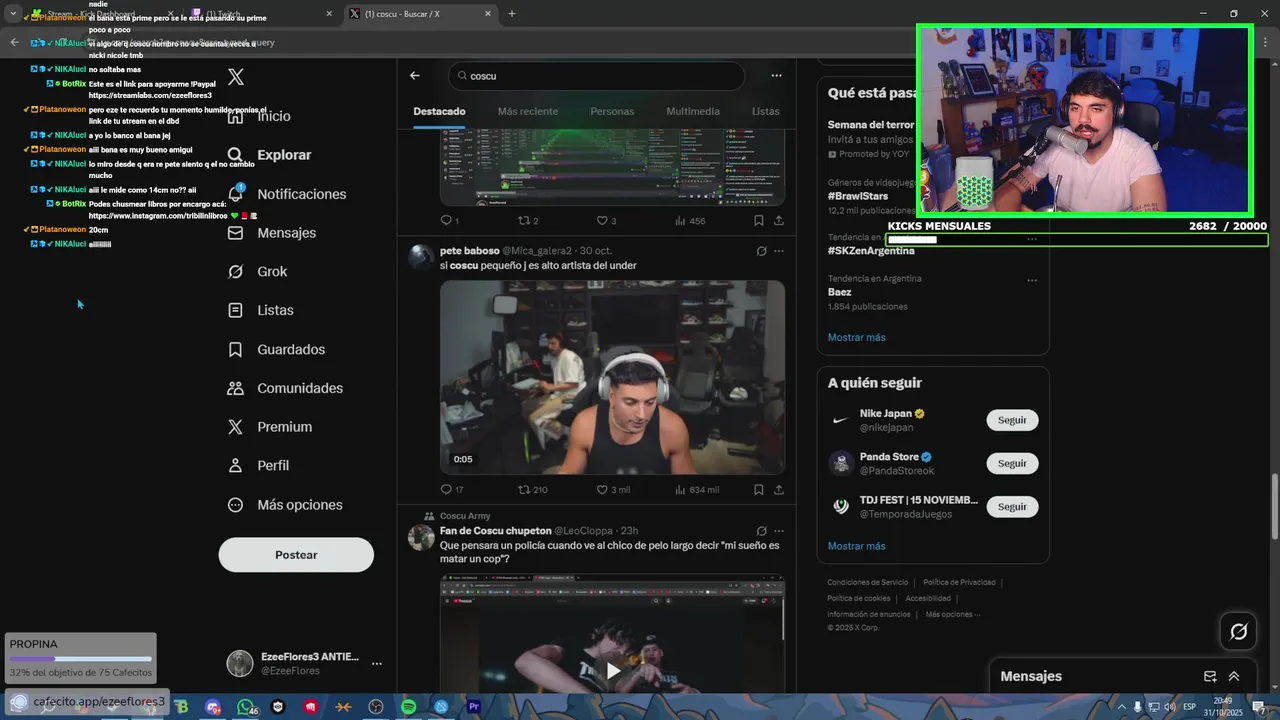1280x720 pixels.
Task: Open search settings three-dot menu
Action: (x=776, y=76)
